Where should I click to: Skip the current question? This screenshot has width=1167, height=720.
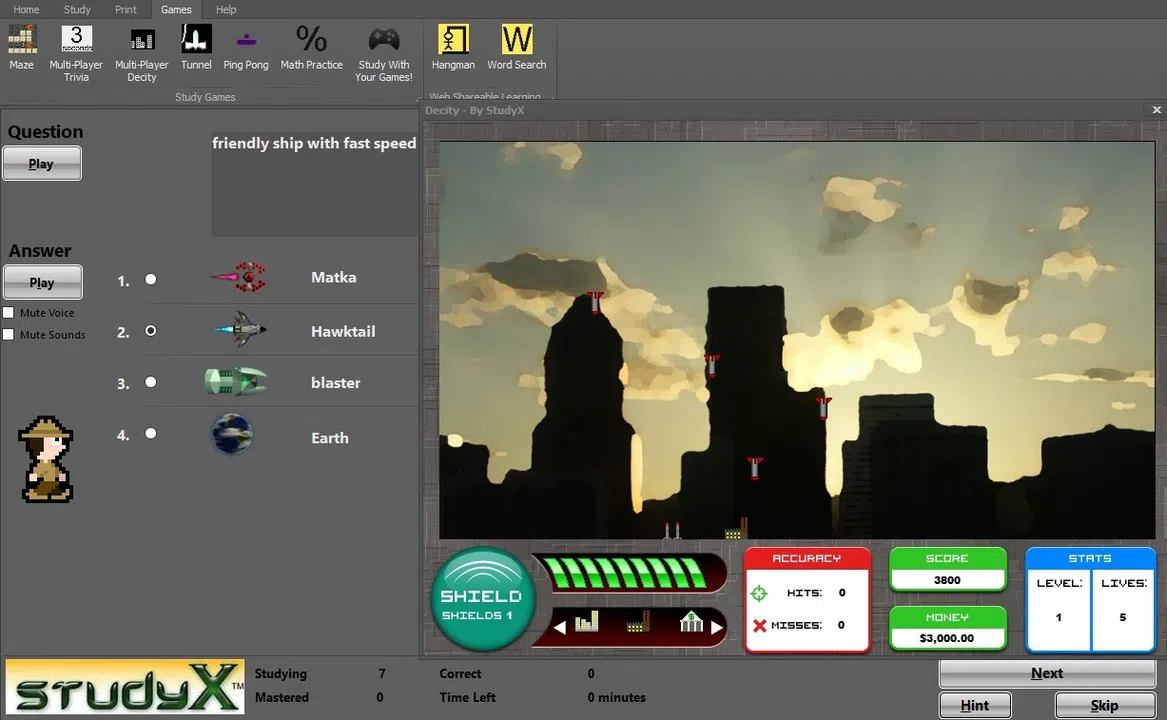coord(1104,705)
